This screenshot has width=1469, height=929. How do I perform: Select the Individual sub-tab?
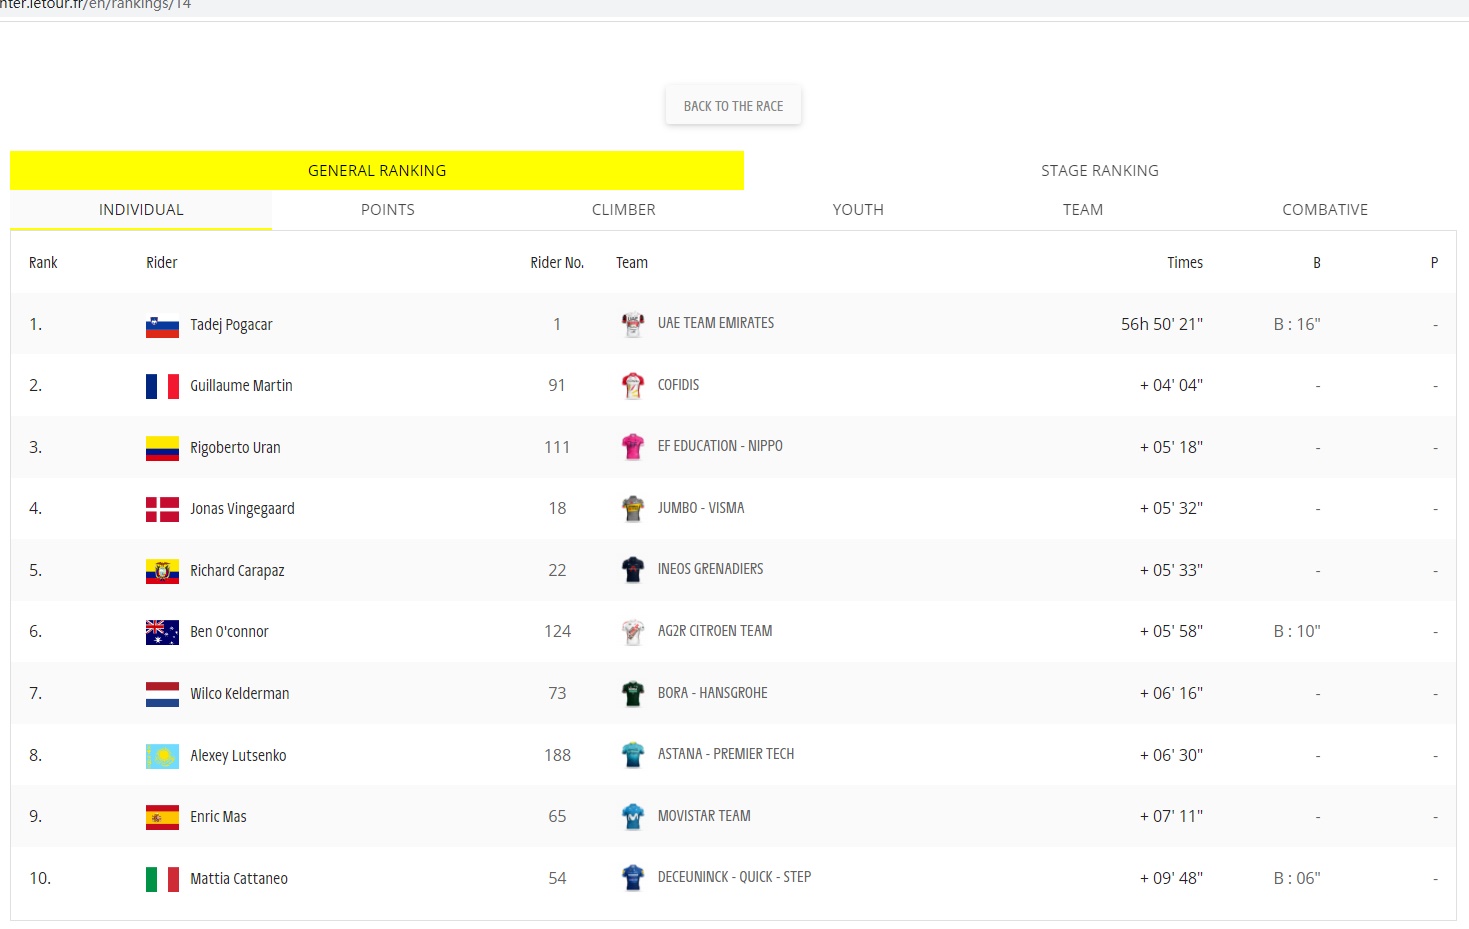[x=141, y=209]
